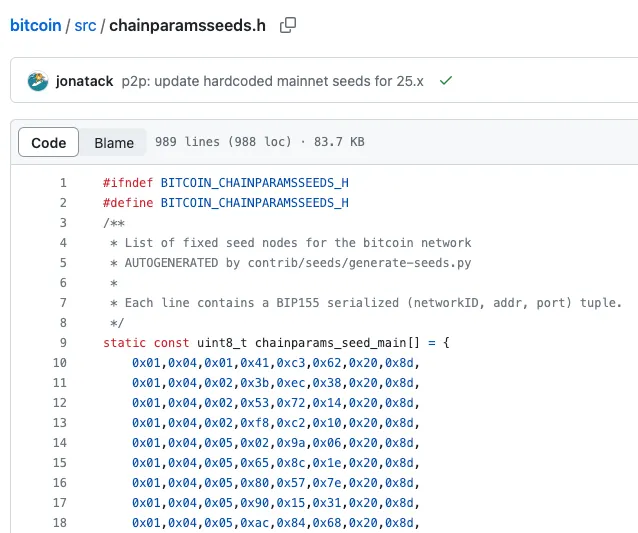Select line number 7

(63, 303)
